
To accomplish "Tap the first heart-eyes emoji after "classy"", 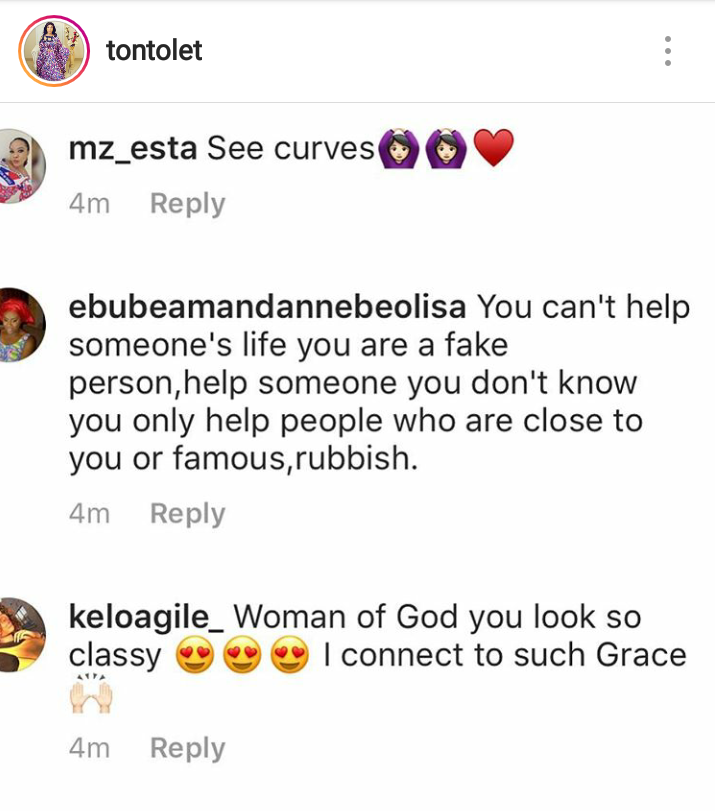I will (x=195, y=657).
